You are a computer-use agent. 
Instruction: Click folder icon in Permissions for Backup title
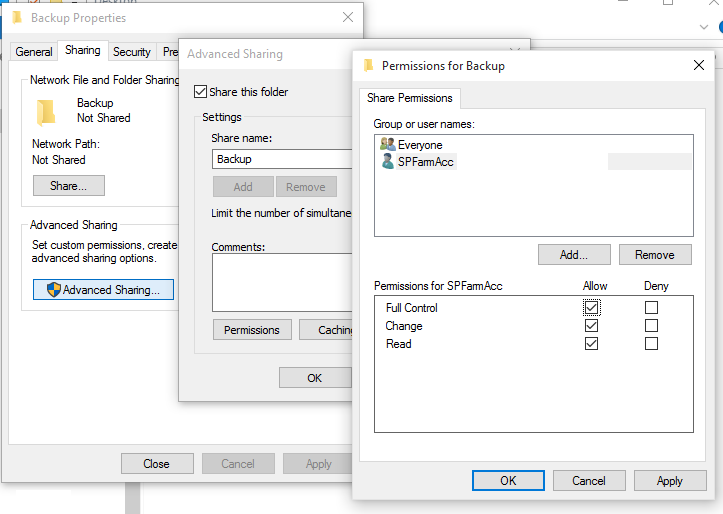pyautogui.click(x=368, y=65)
